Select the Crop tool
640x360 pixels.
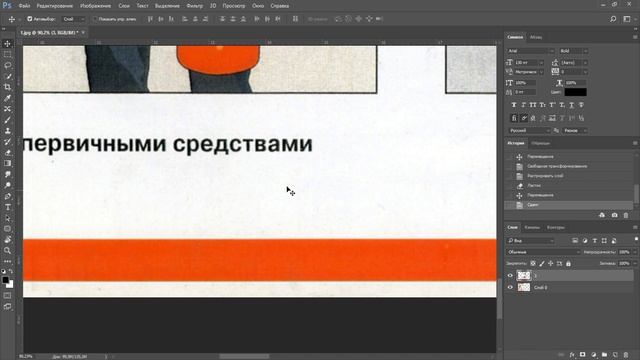click(7, 87)
